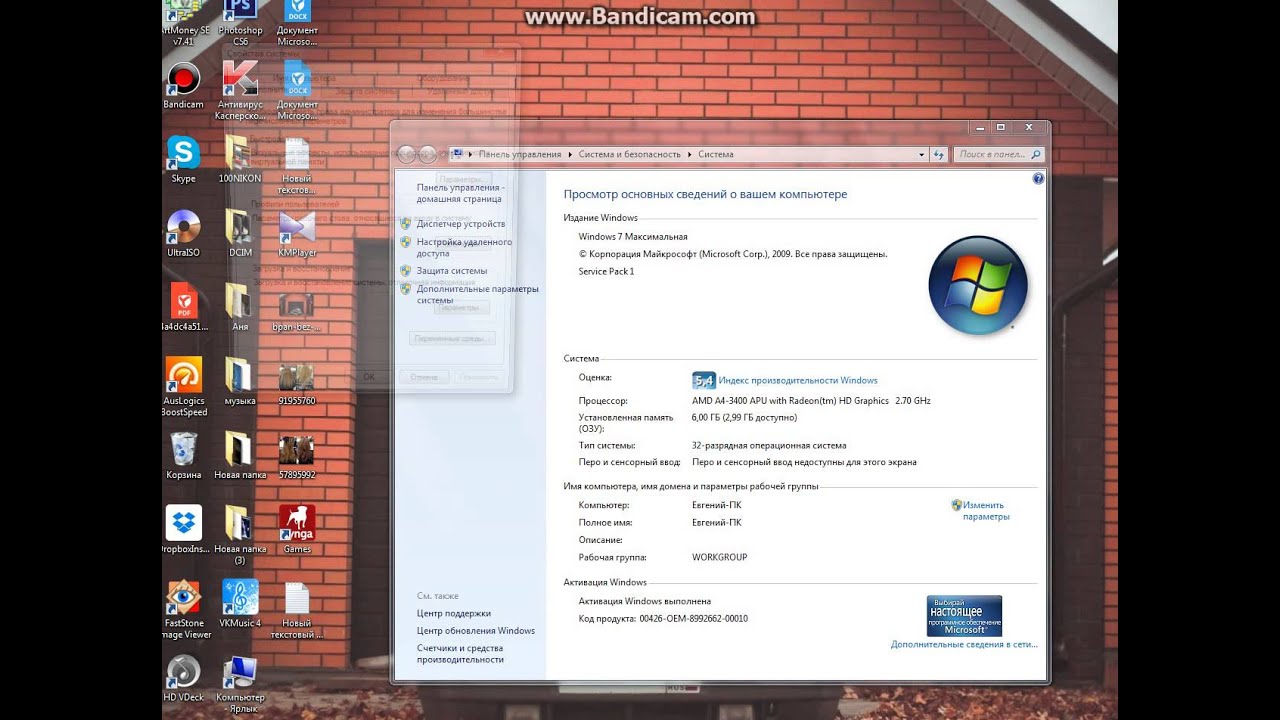Select Новый текстовый file beside VKMusic 4
This screenshot has width=1280, height=720.
tap(297, 609)
